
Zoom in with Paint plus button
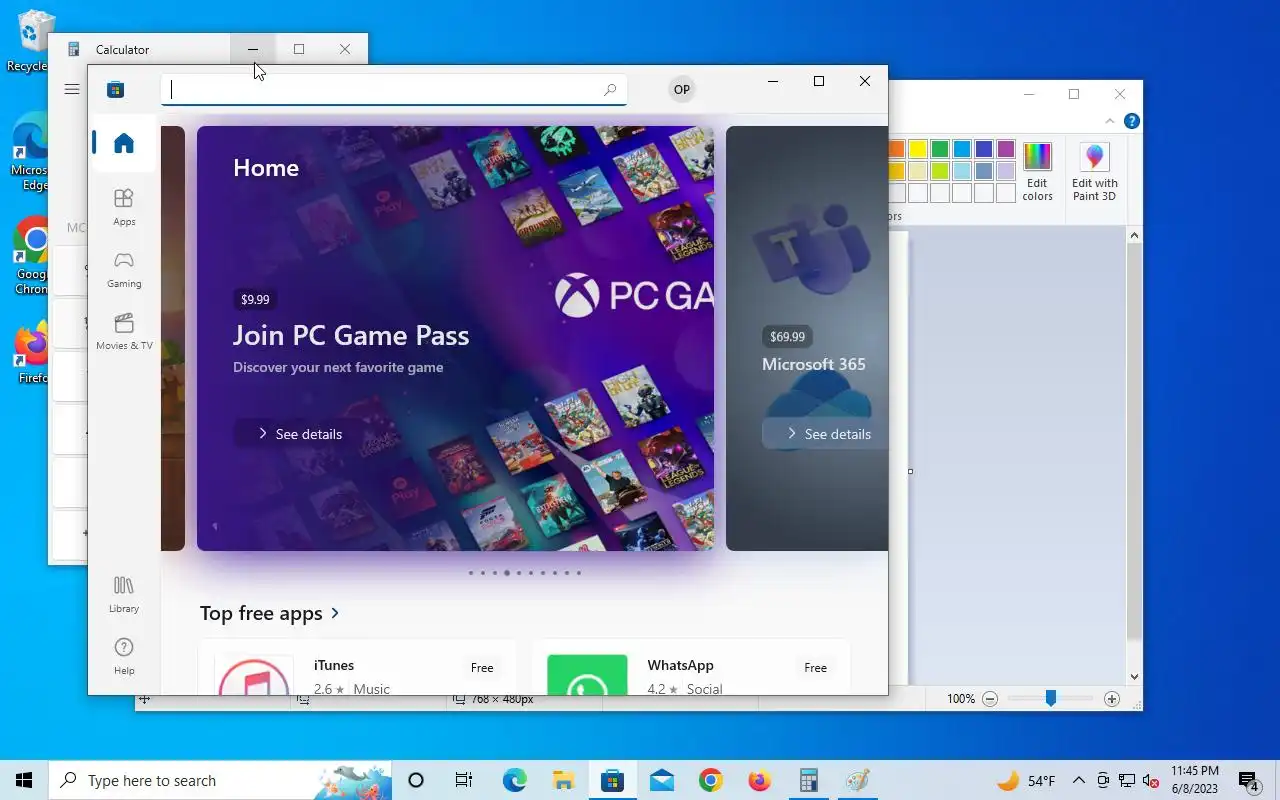[1112, 699]
